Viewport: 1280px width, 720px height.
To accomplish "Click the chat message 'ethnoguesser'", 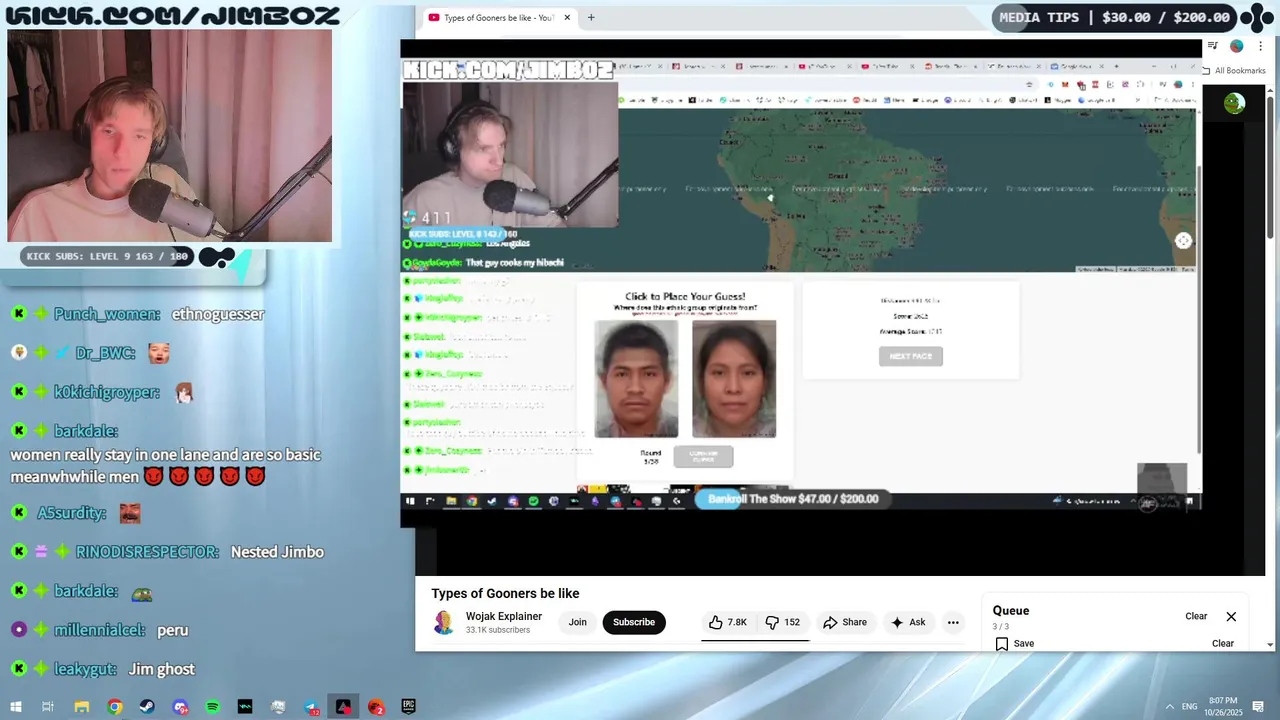I will pyautogui.click(x=218, y=314).
